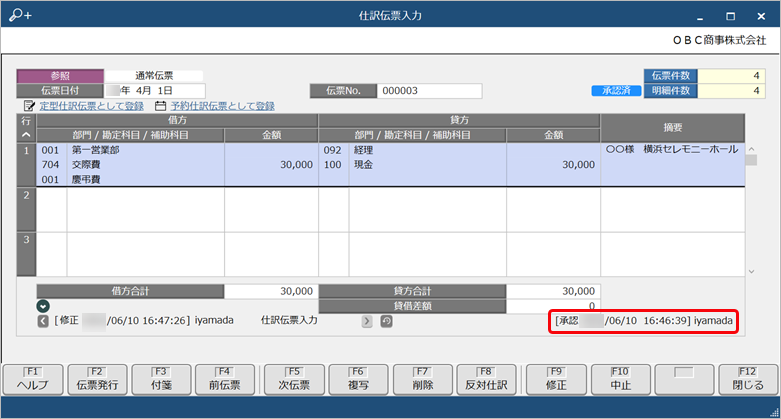
Task: Open 定型仕訳伝票として登録 link
Action: 91,106
